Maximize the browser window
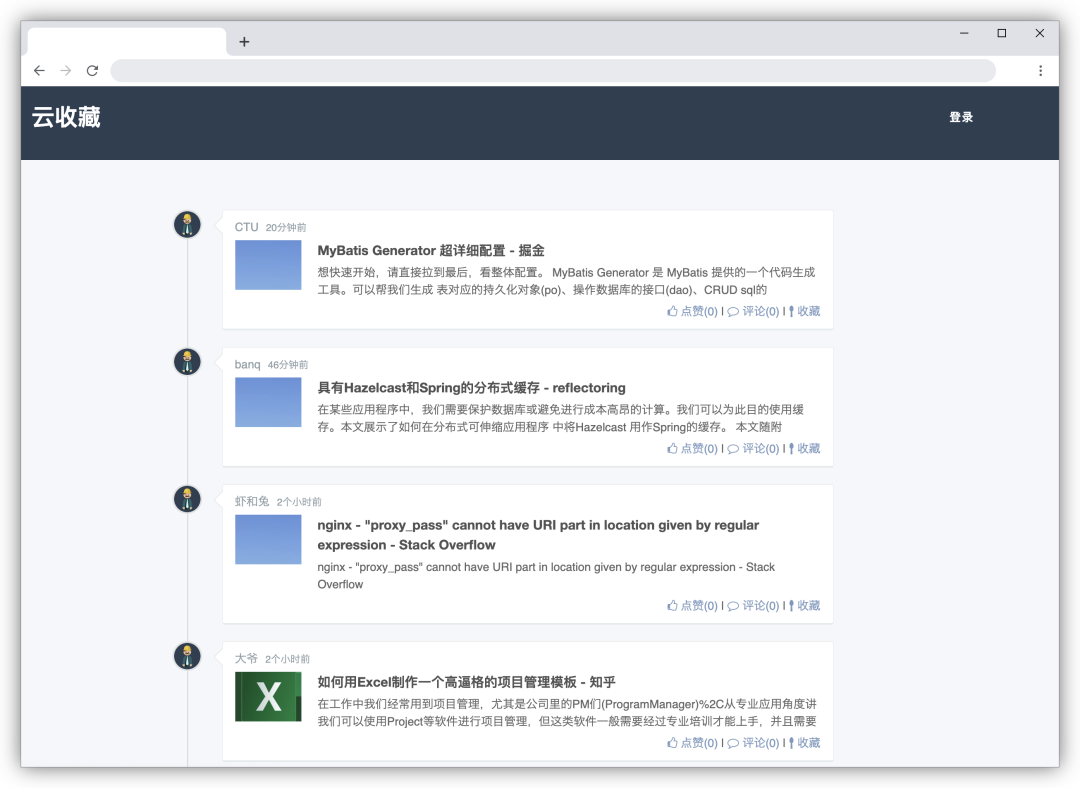 coord(1002,33)
